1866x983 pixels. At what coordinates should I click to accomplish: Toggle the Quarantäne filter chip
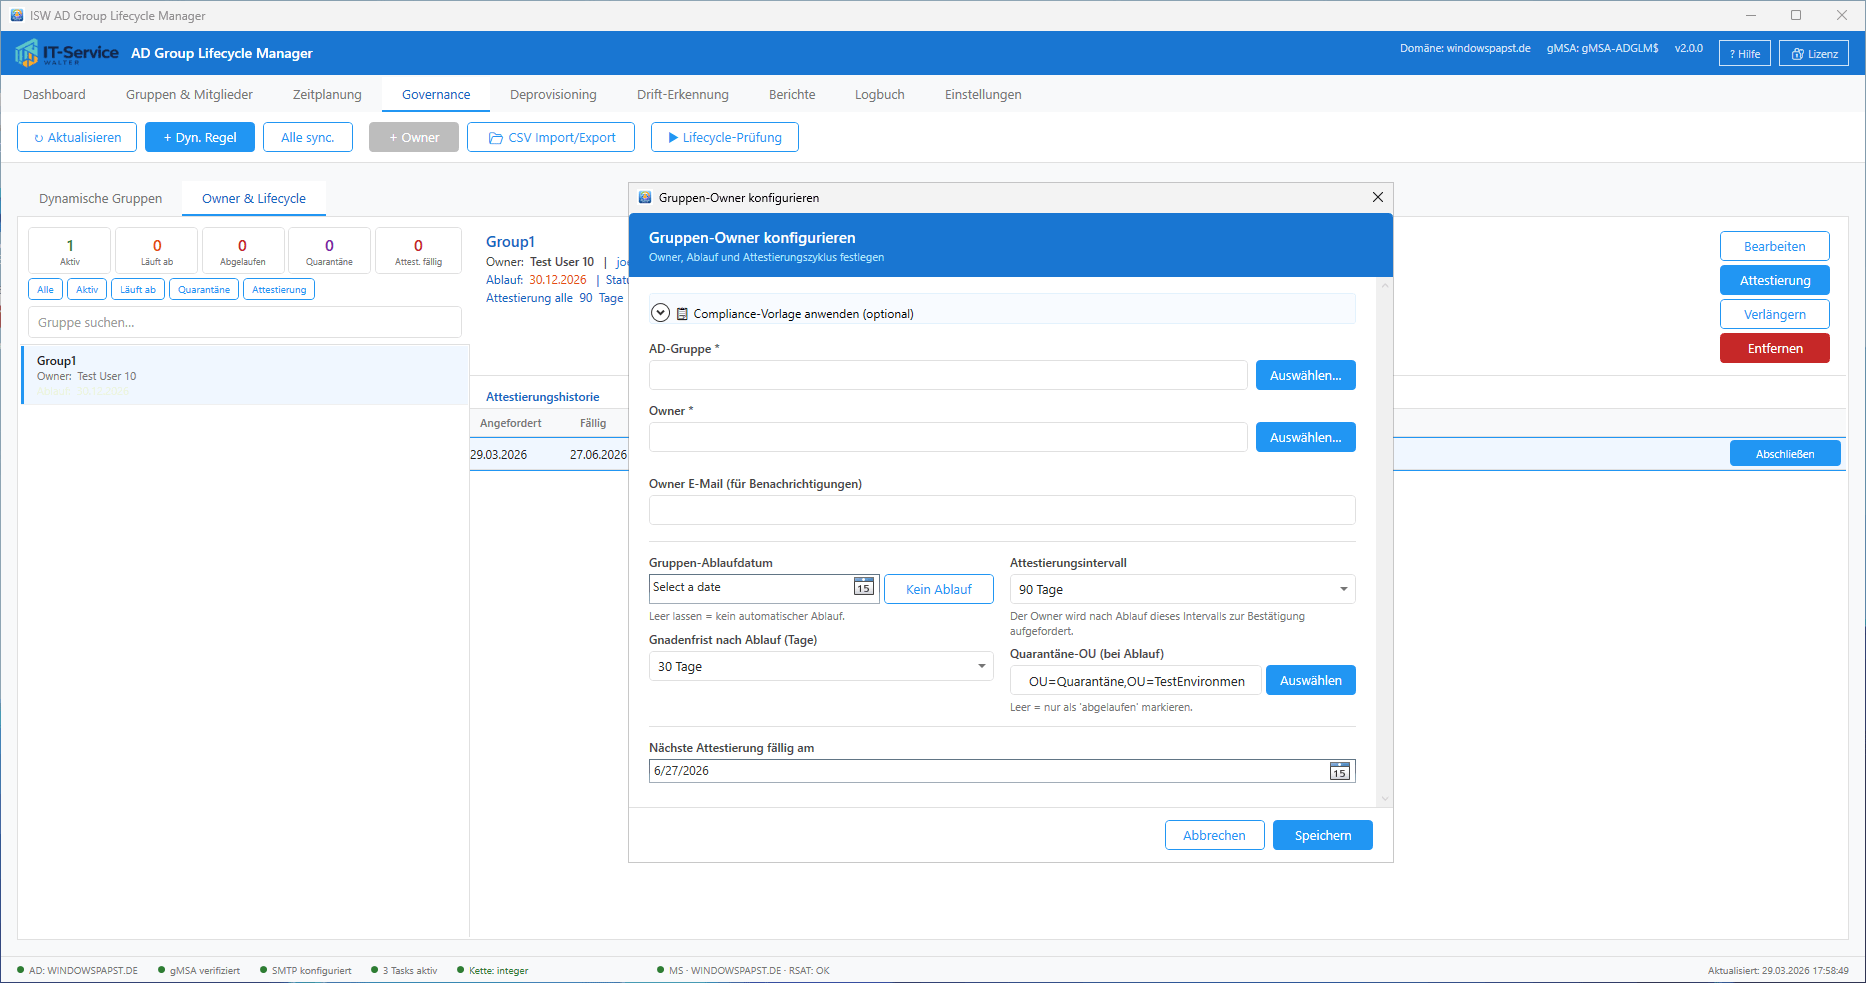click(x=204, y=290)
